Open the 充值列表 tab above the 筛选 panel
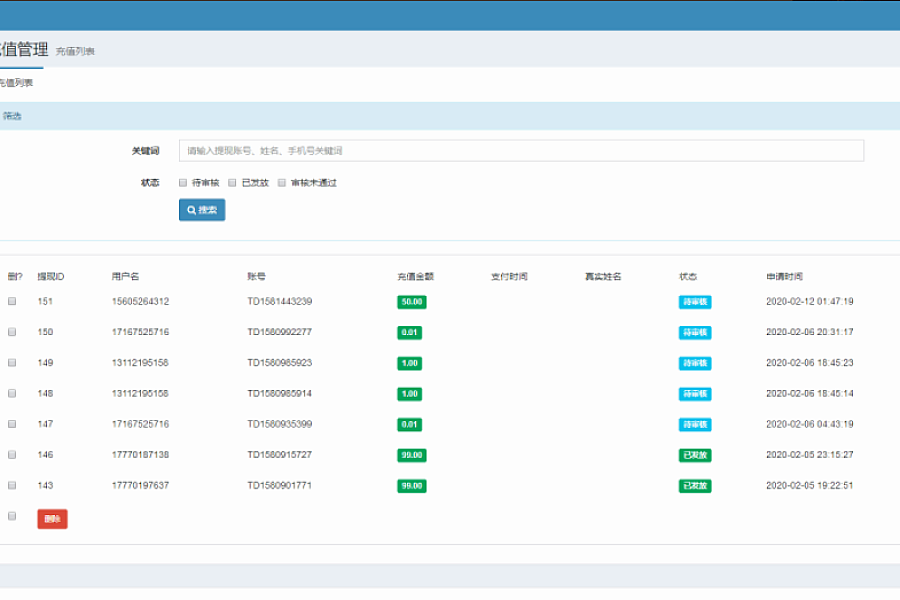This screenshot has width=900, height=600. tap(16, 83)
